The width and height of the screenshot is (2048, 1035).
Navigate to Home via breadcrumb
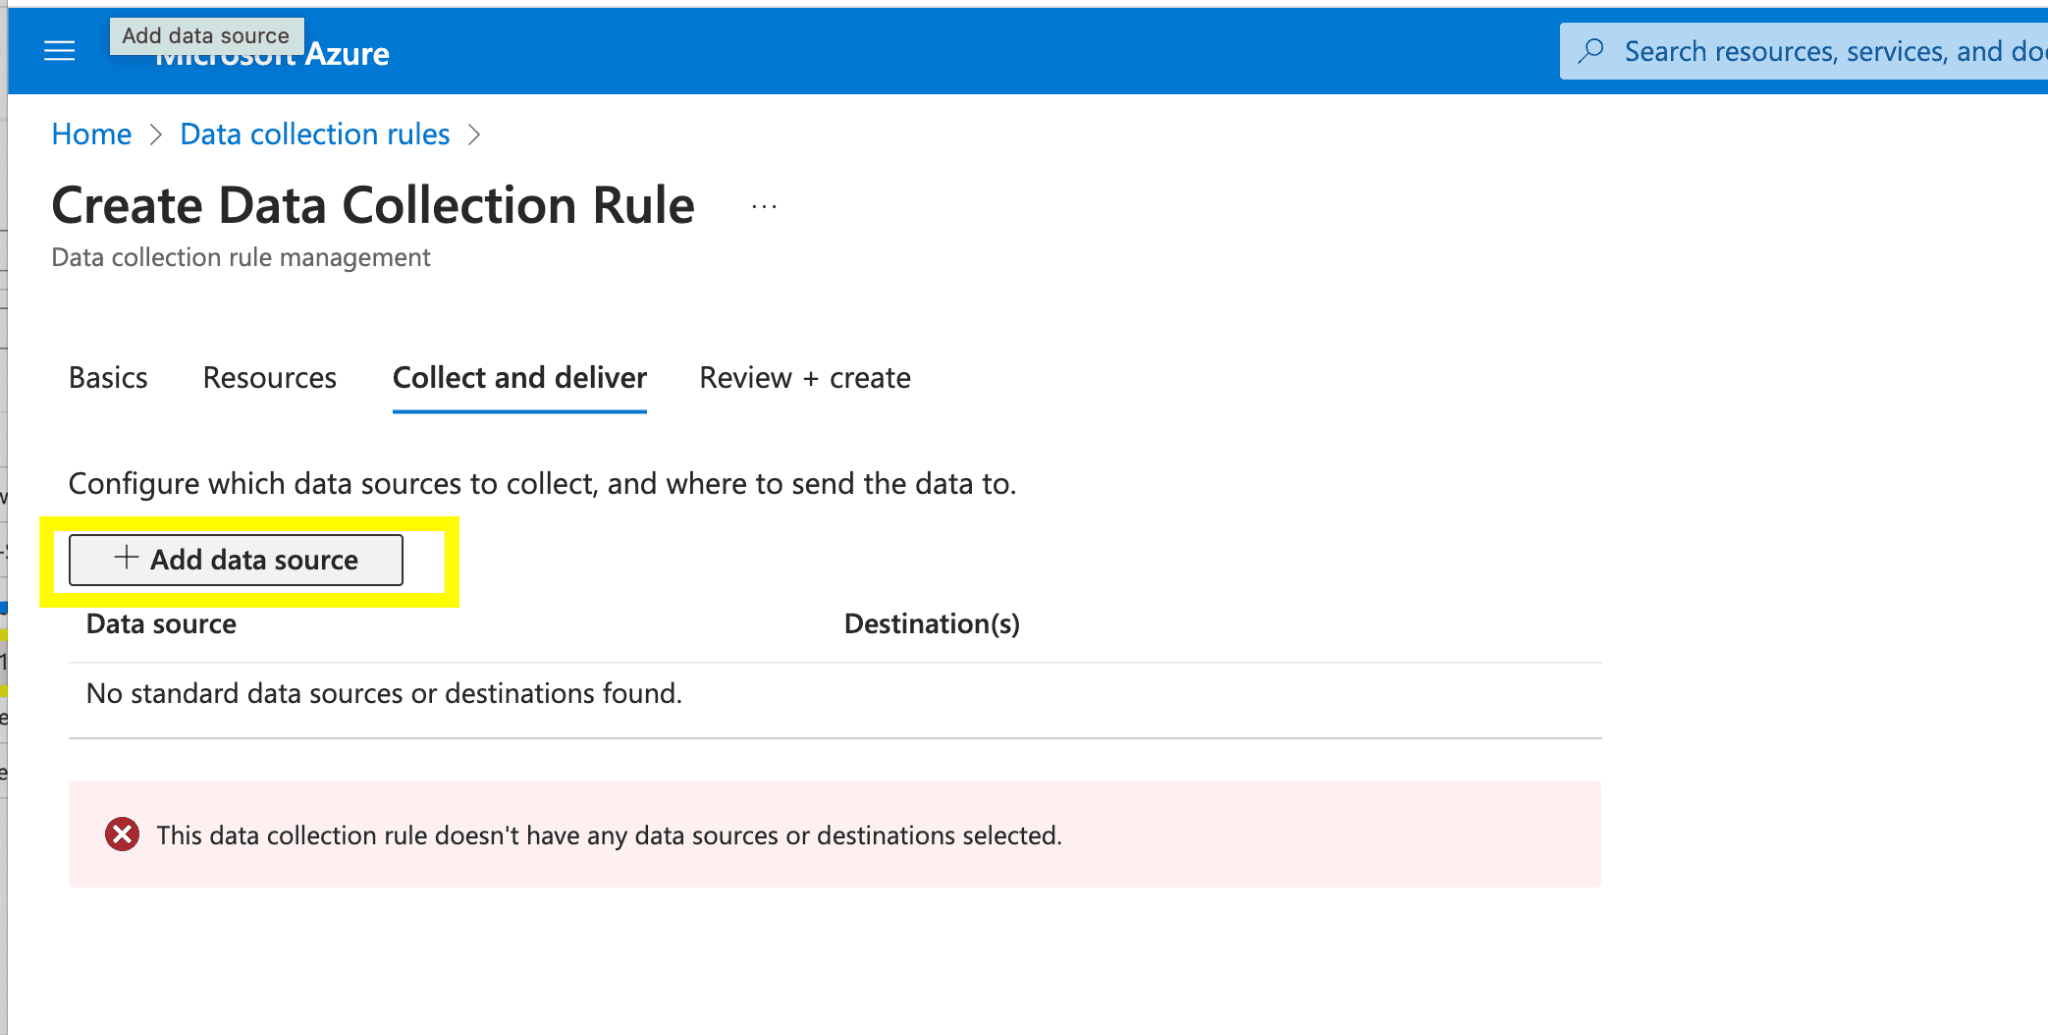[91, 135]
